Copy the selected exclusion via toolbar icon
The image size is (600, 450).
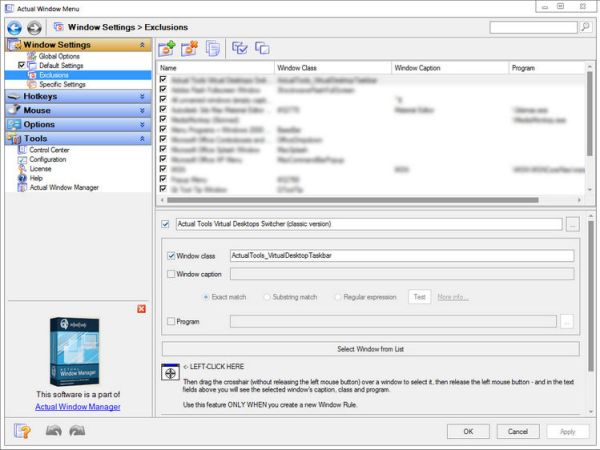coord(212,48)
